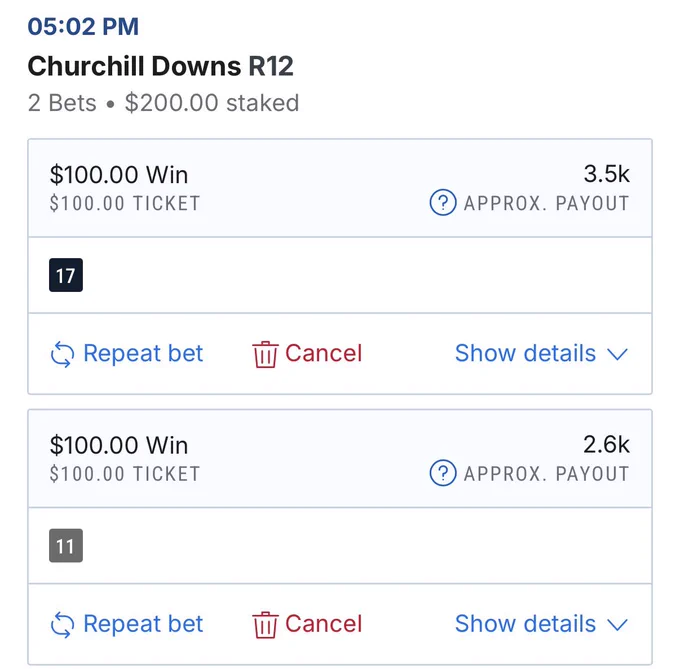This screenshot has height=669, width=680.
Task: Select the horse number 17 badge
Action: coord(66,275)
